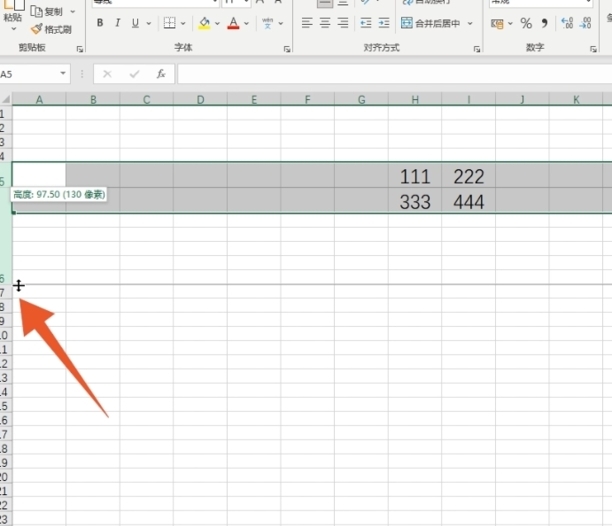Click the formula bar Cancel (X) icon
The image size is (612, 526).
coord(107,74)
